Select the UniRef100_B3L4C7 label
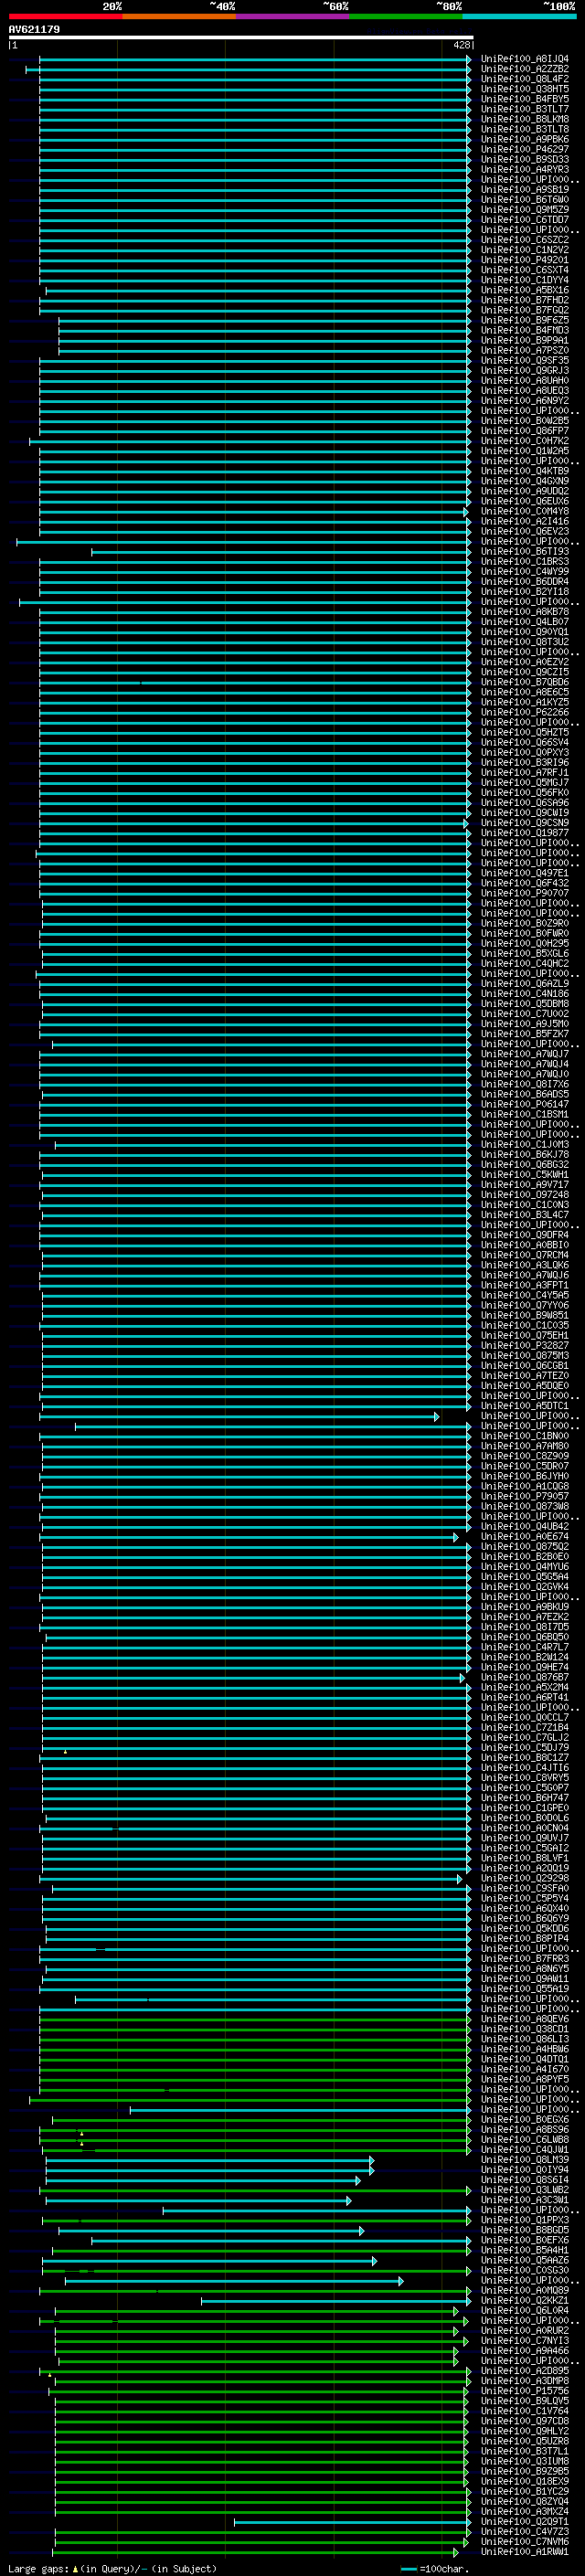Screen dimensions: 585x2576 pos(525,1214)
